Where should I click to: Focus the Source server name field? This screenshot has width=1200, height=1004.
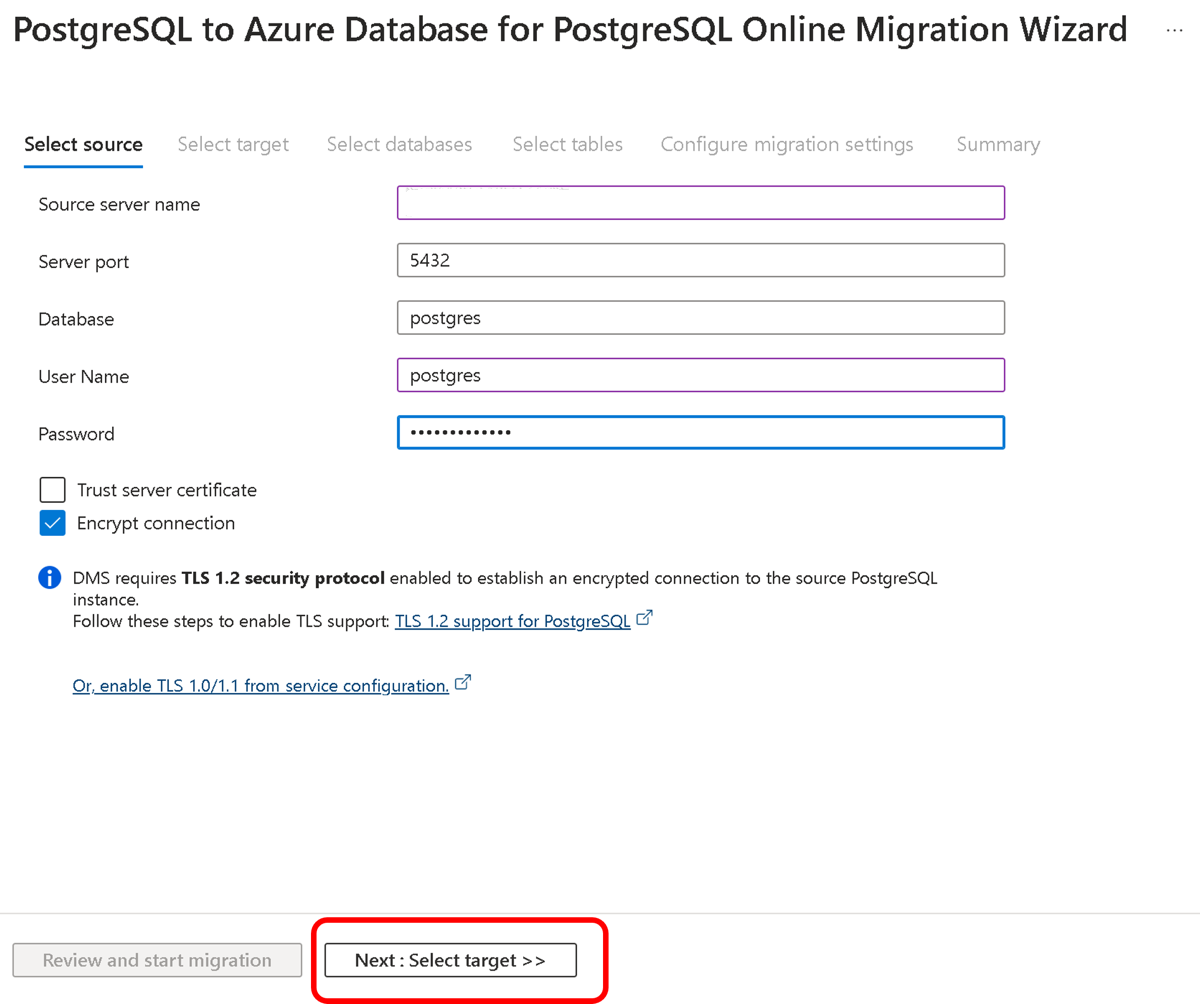click(701, 203)
